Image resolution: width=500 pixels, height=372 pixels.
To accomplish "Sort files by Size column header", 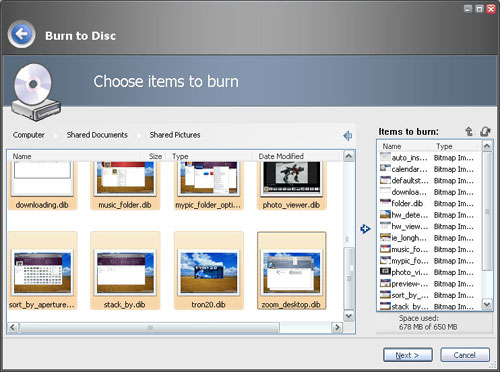I will (156, 156).
